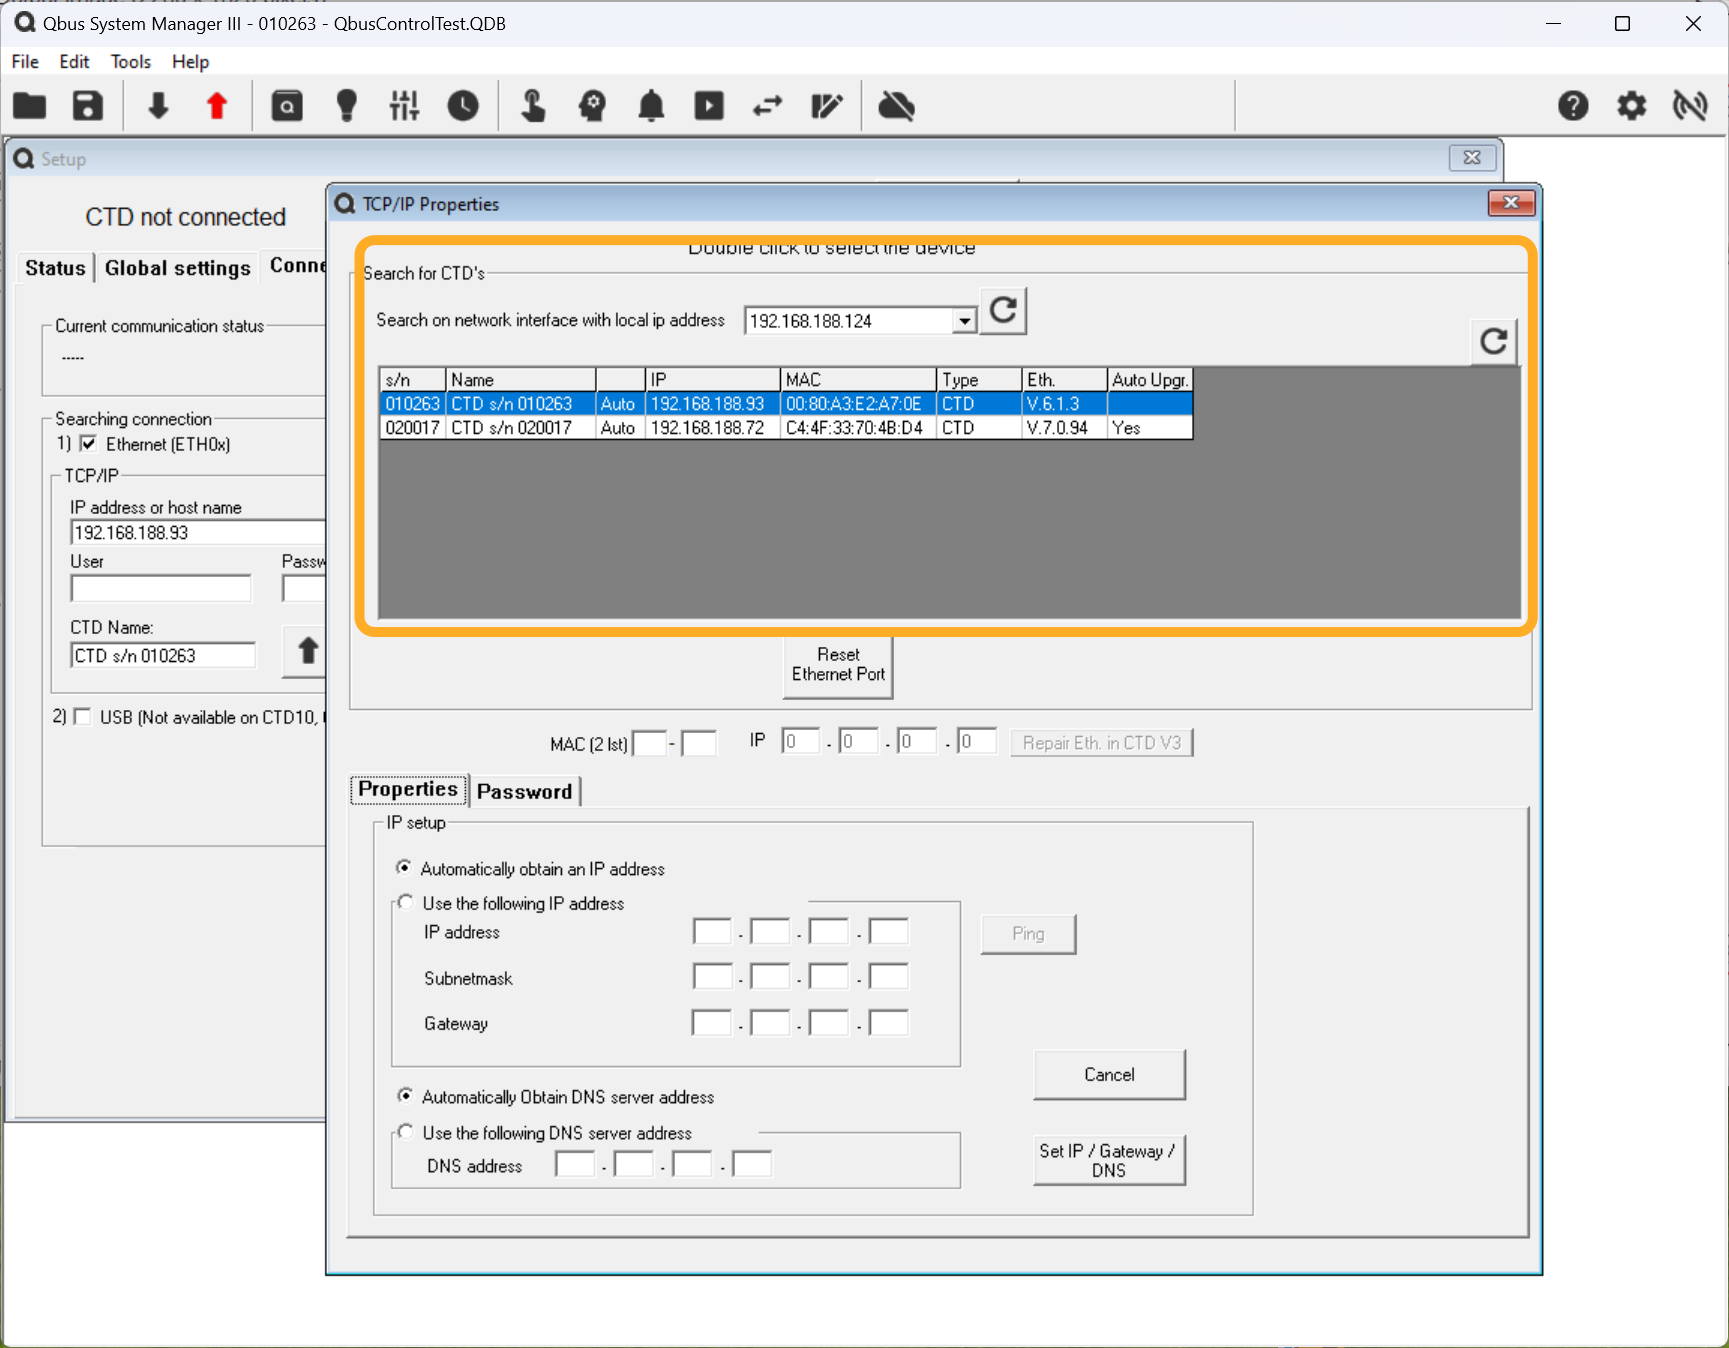The height and width of the screenshot is (1348, 1729).
Task: Click the Cancel button
Action: tap(1109, 1075)
